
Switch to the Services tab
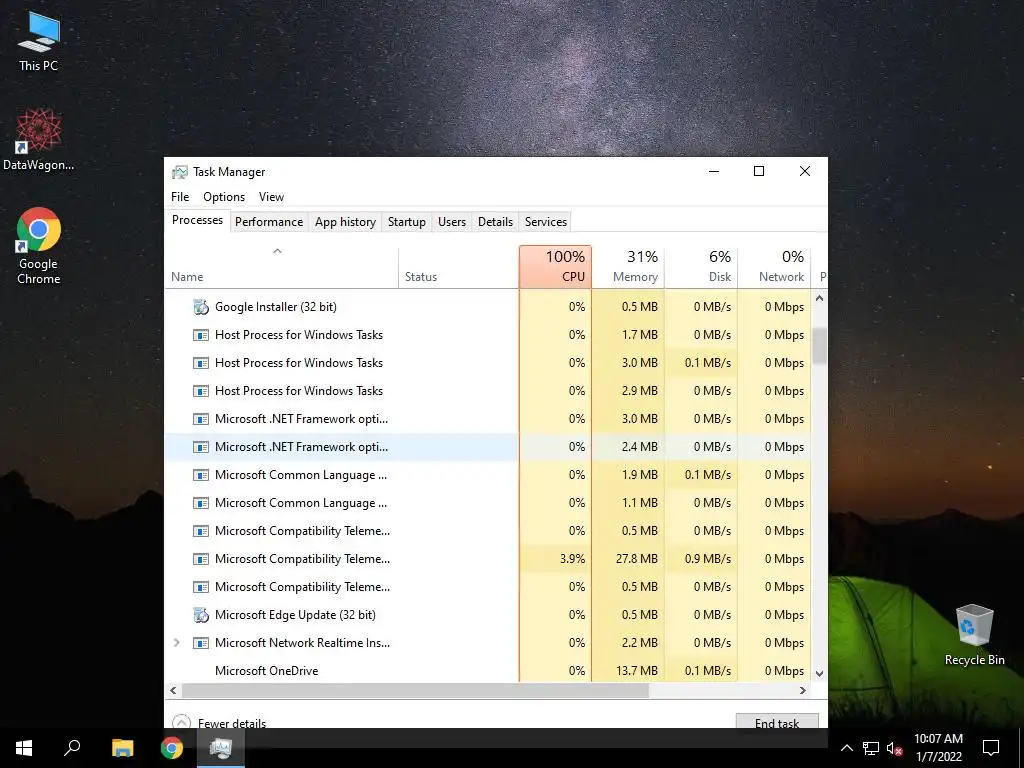coord(546,221)
